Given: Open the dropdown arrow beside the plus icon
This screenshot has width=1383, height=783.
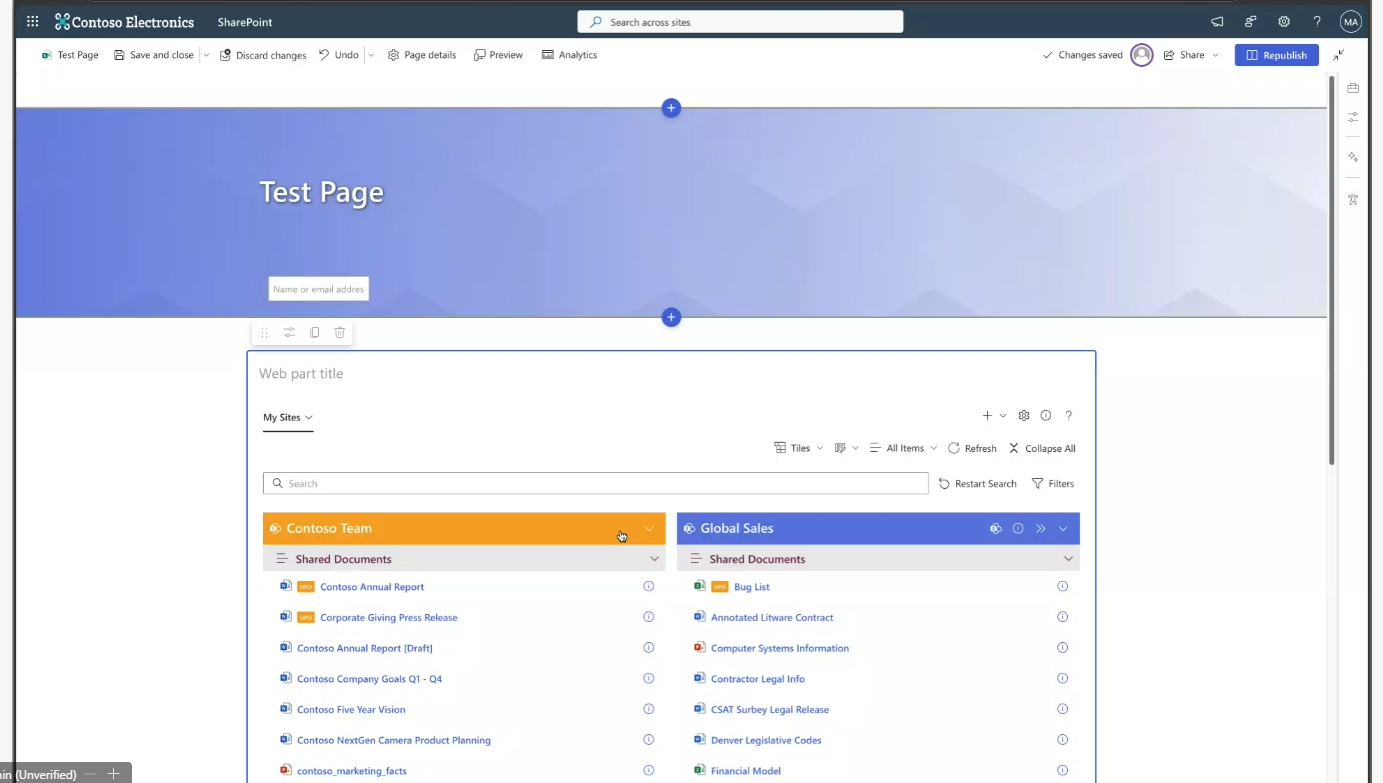Looking at the screenshot, I should pos(1003,415).
